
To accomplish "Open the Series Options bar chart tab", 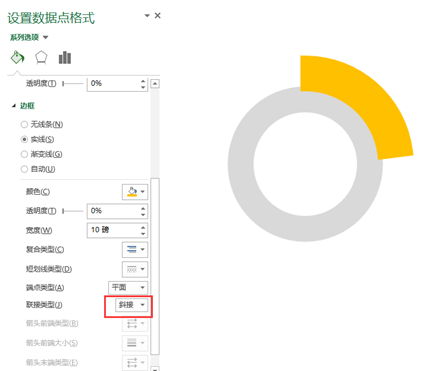I will pyautogui.click(x=65, y=58).
